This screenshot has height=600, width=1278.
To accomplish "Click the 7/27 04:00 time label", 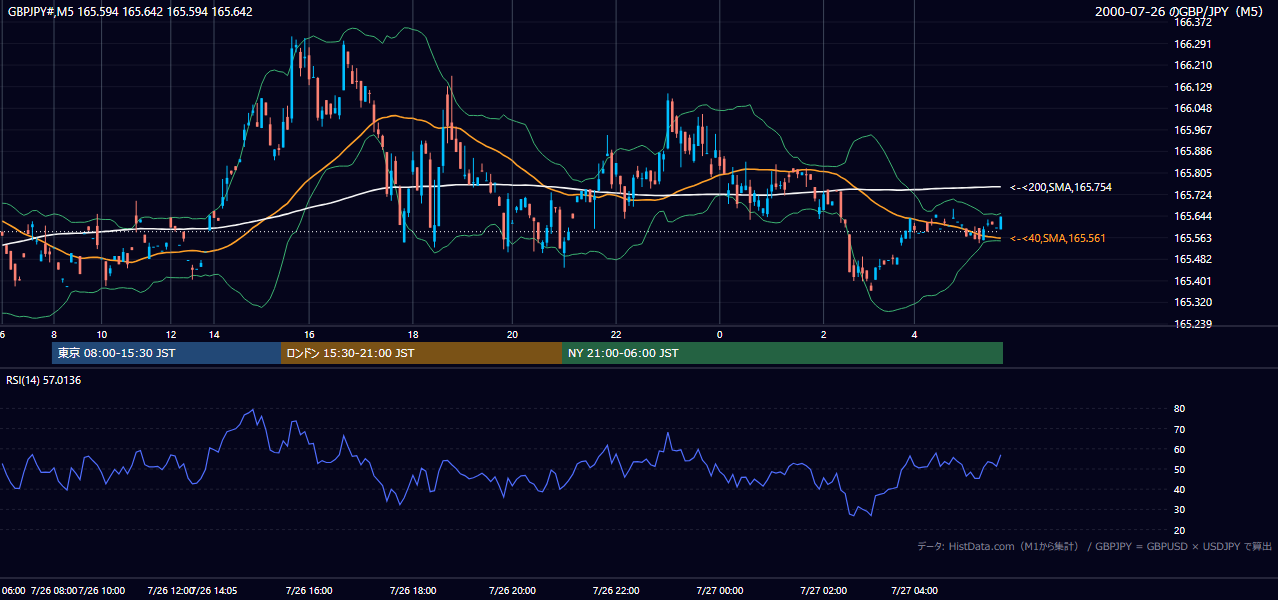I will pyautogui.click(x=914, y=591).
